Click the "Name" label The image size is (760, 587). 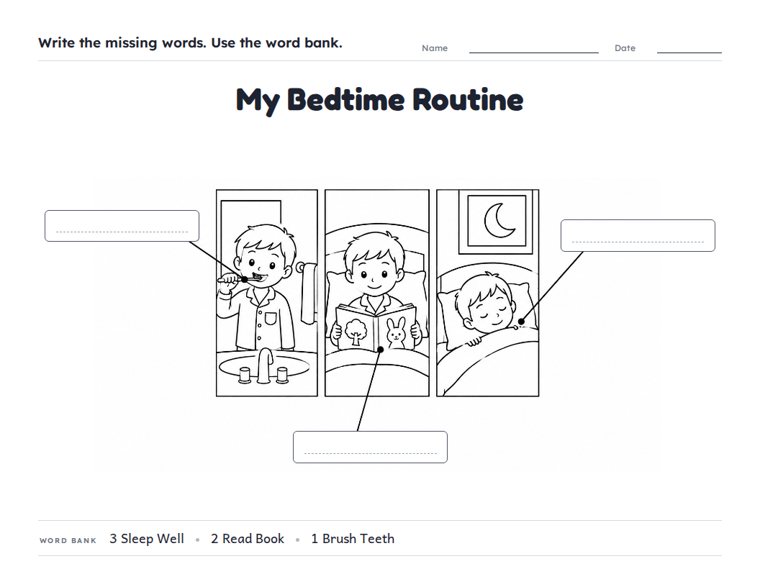point(435,48)
